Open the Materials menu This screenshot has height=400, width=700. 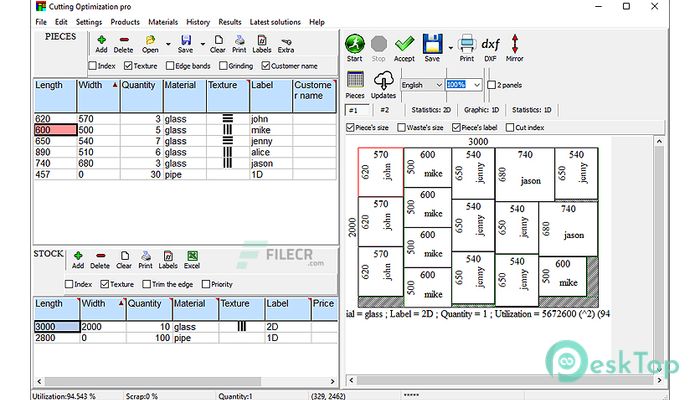[x=163, y=22]
